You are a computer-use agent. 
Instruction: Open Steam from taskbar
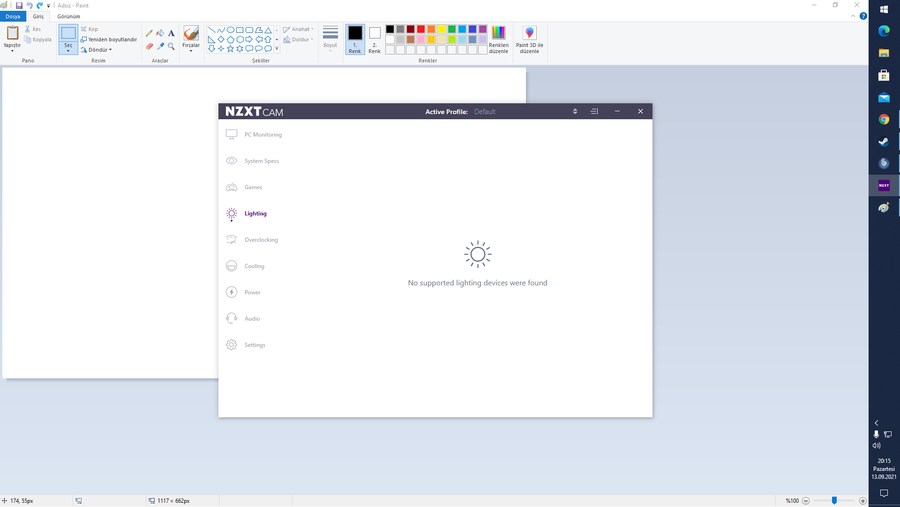point(884,141)
